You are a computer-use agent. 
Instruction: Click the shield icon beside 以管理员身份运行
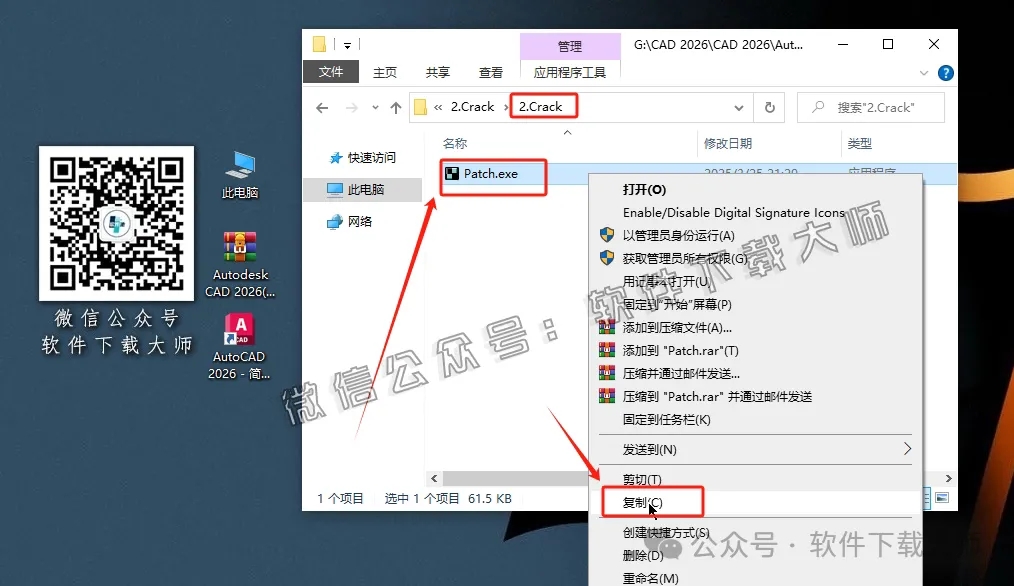607,236
